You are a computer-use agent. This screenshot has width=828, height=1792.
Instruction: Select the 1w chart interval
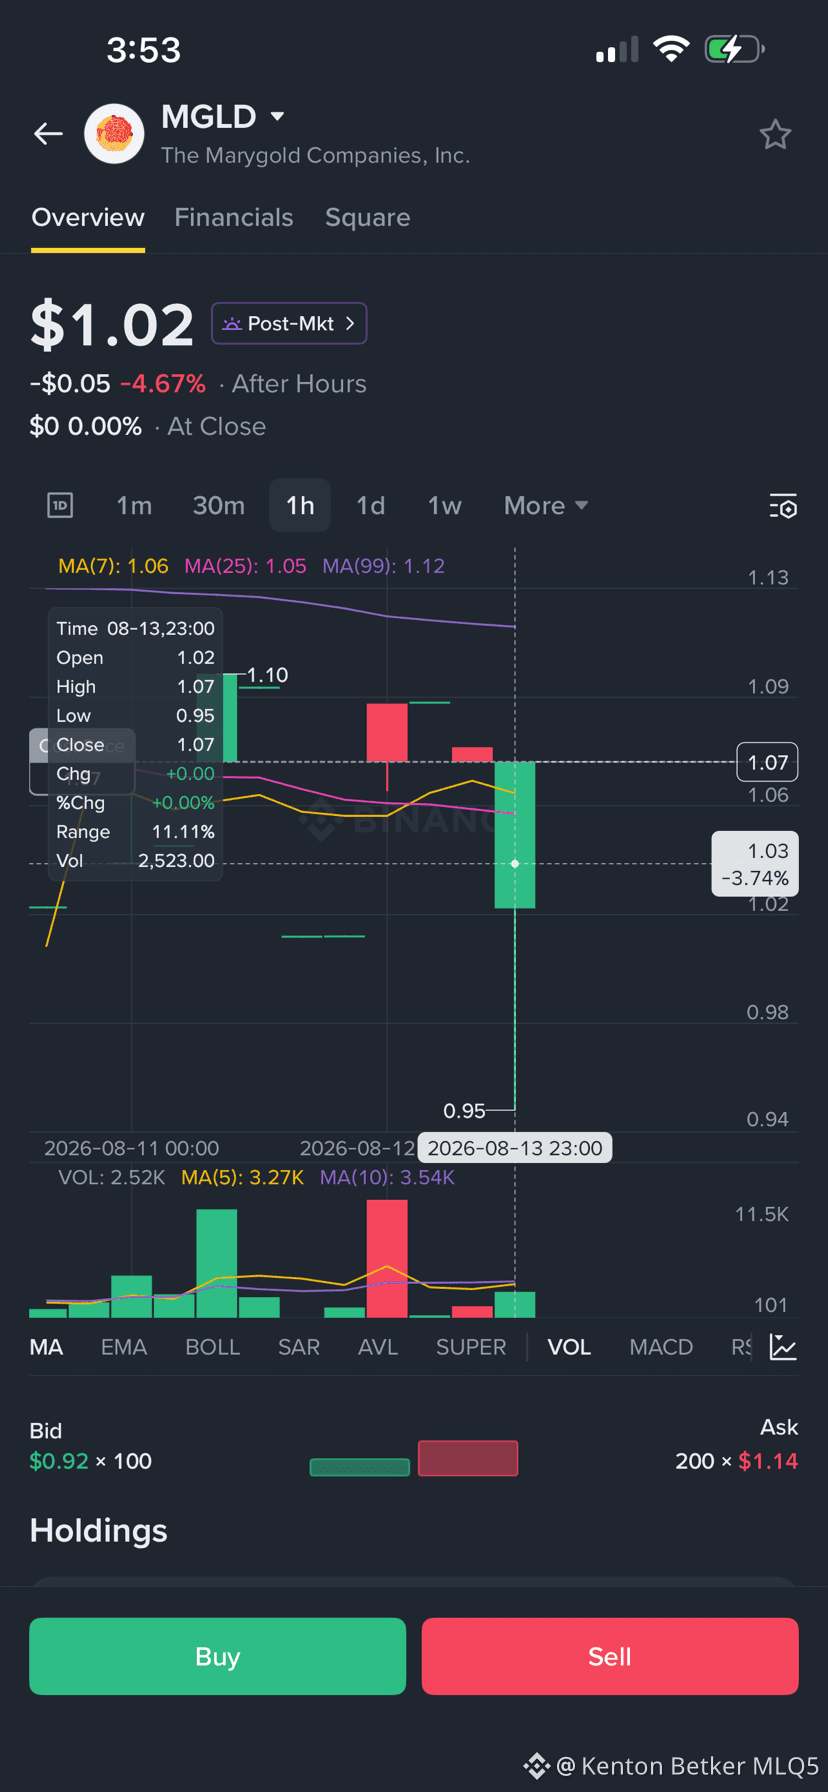point(445,505)
